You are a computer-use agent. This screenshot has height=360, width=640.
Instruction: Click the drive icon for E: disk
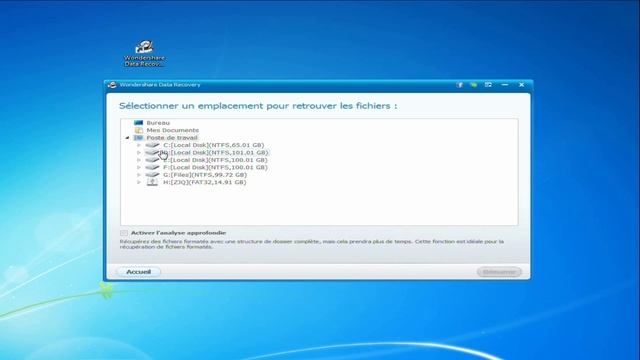click(x=152, y=160)
